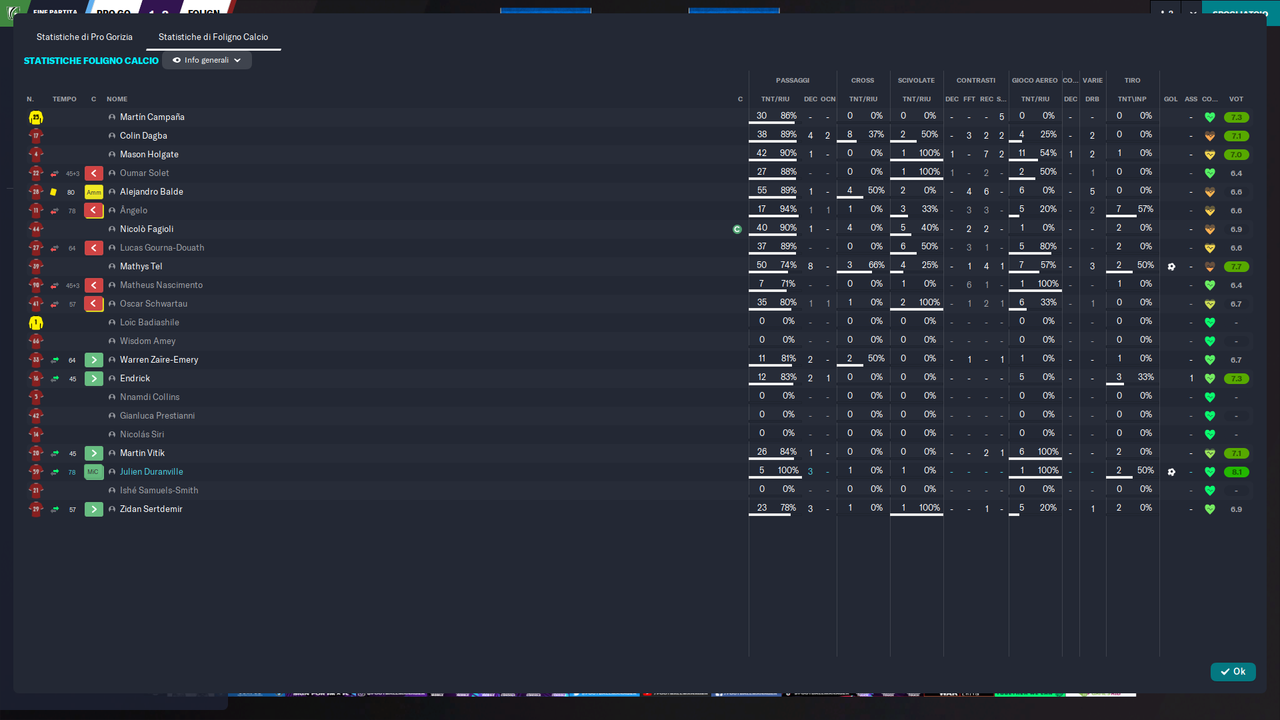Image resolution: width=1280 pixels, height=720 pixels.
Task: Open Julien Duranville's player profile link
Action: [x=152, y=472]
